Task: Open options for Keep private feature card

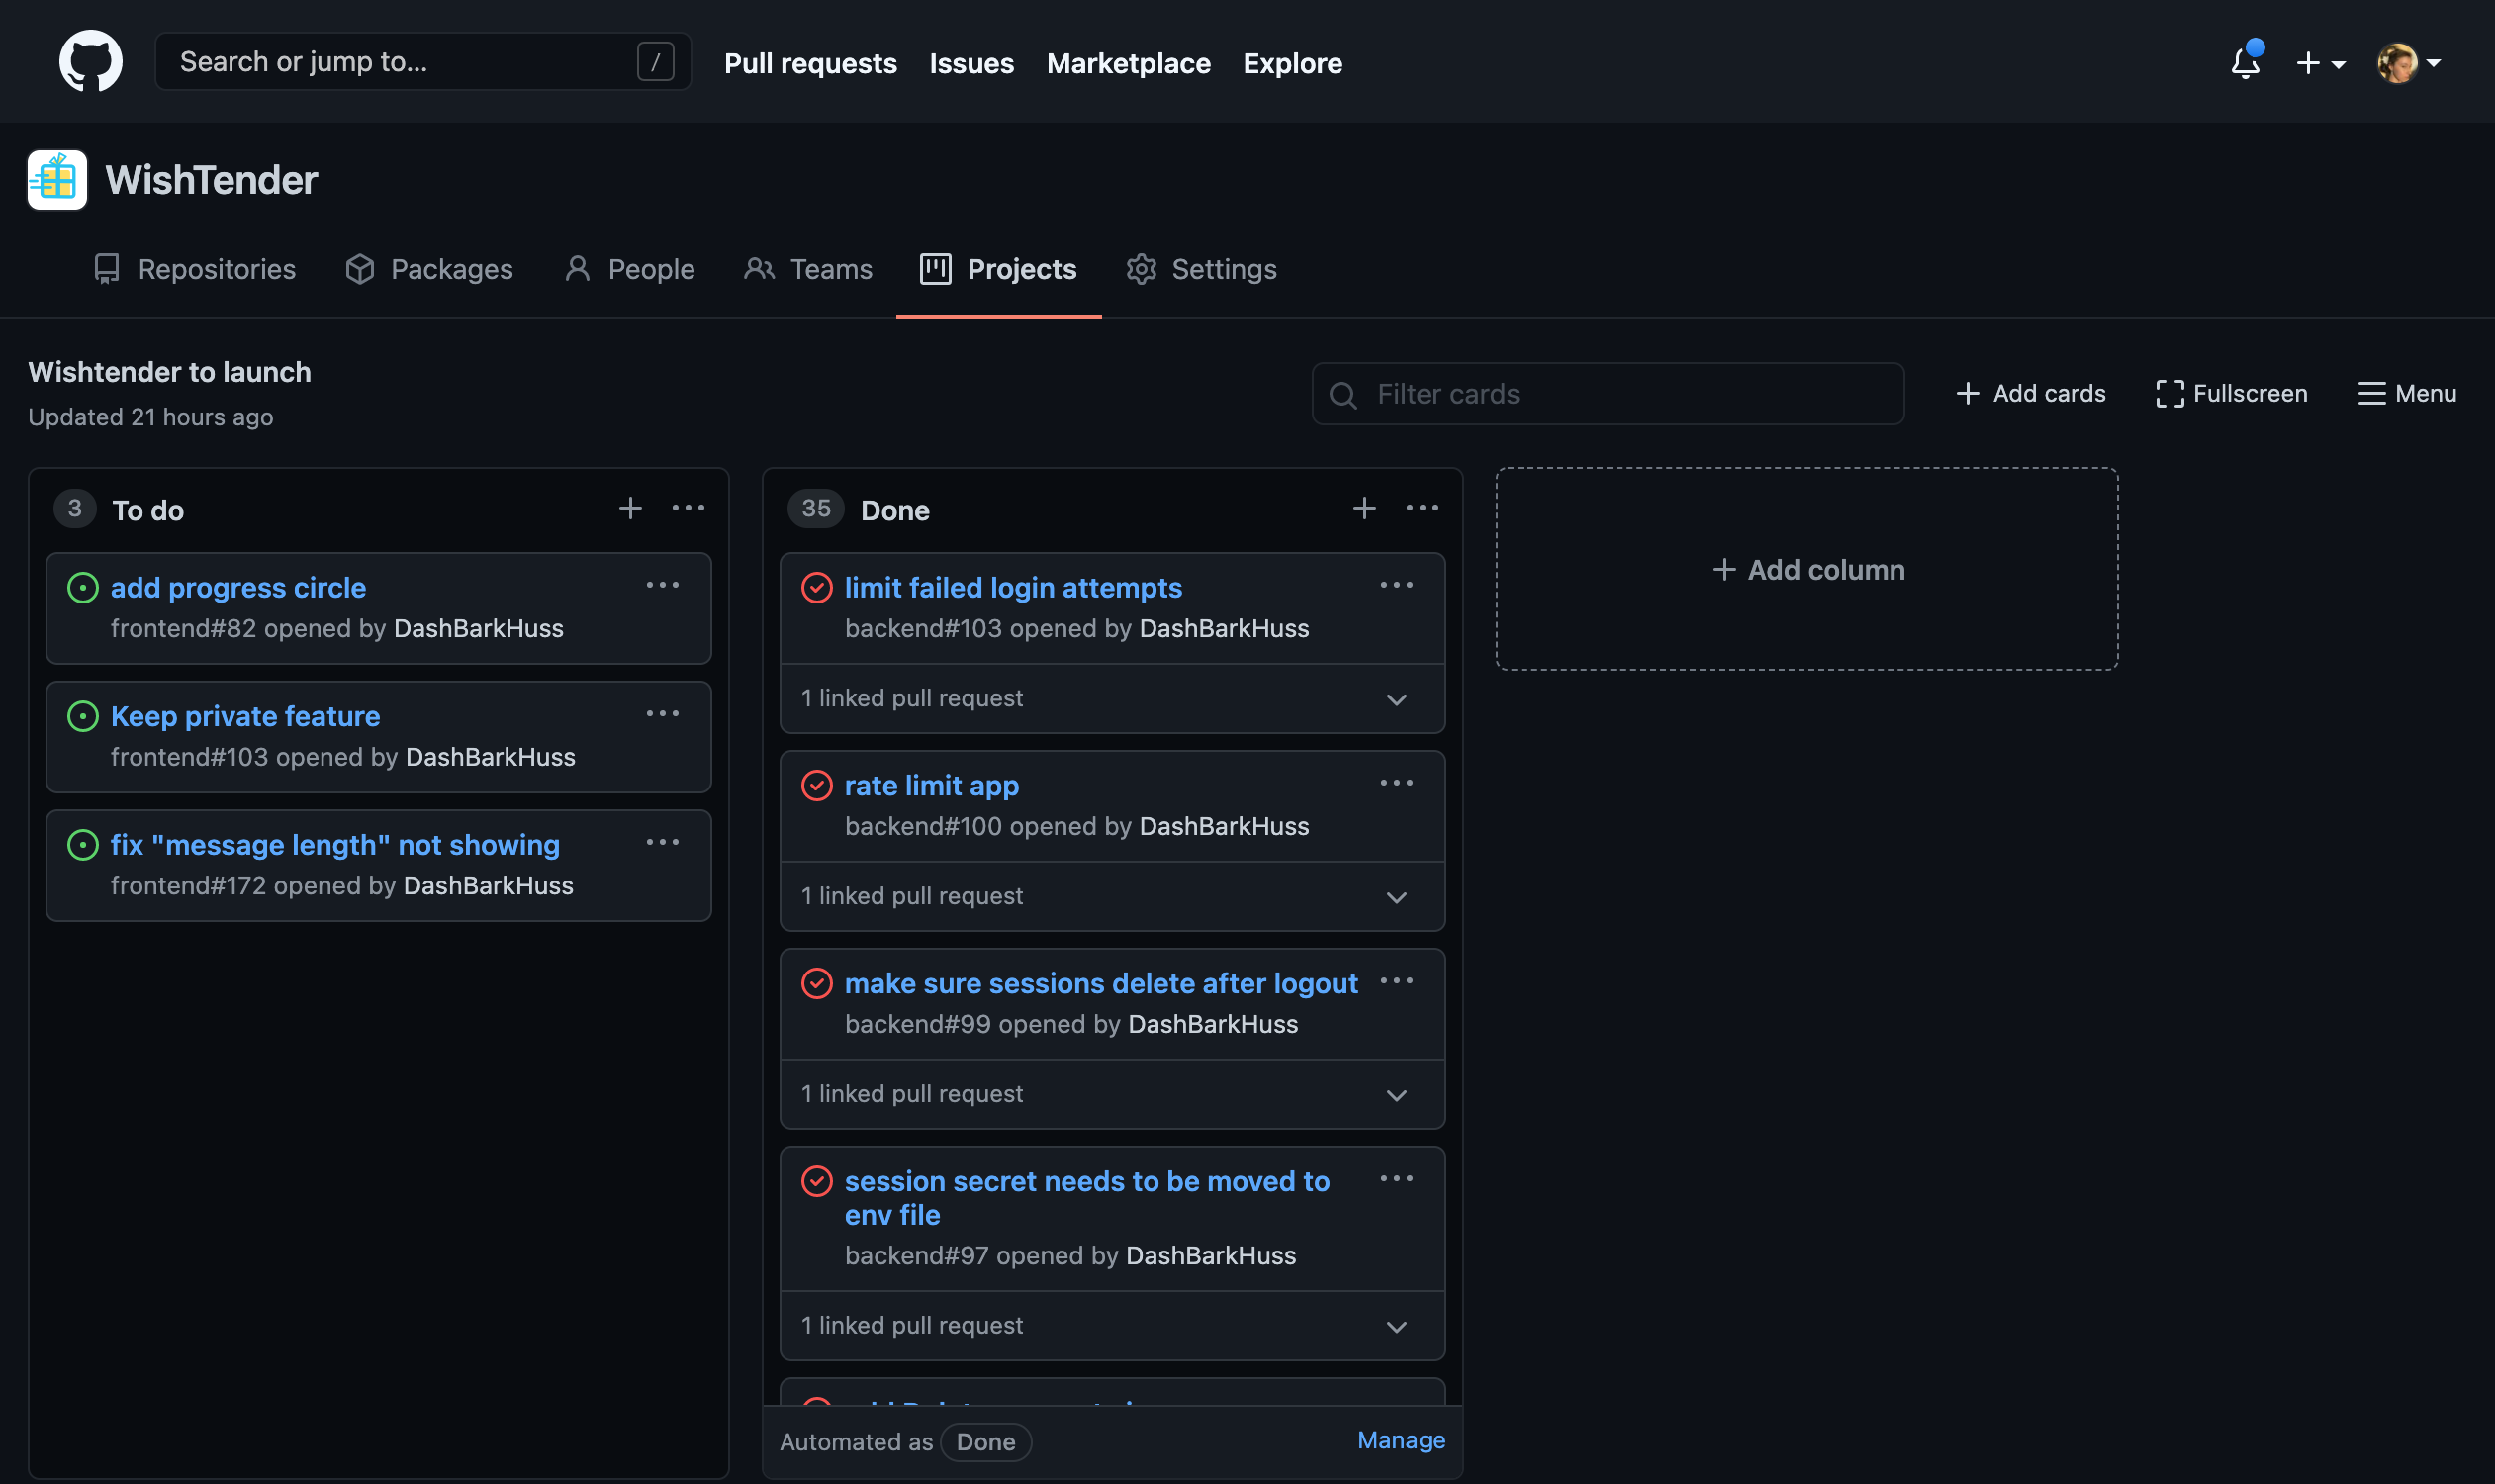Action: click(662, 714)
